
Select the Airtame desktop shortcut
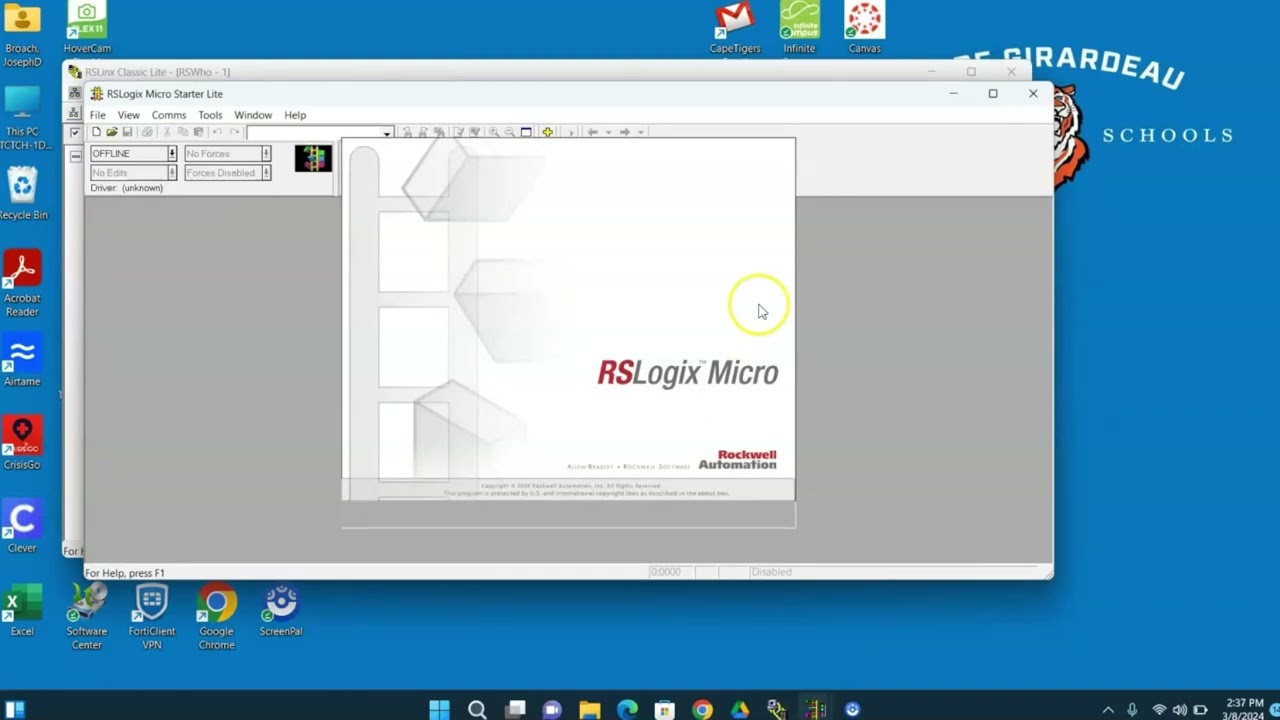point(22,360)
